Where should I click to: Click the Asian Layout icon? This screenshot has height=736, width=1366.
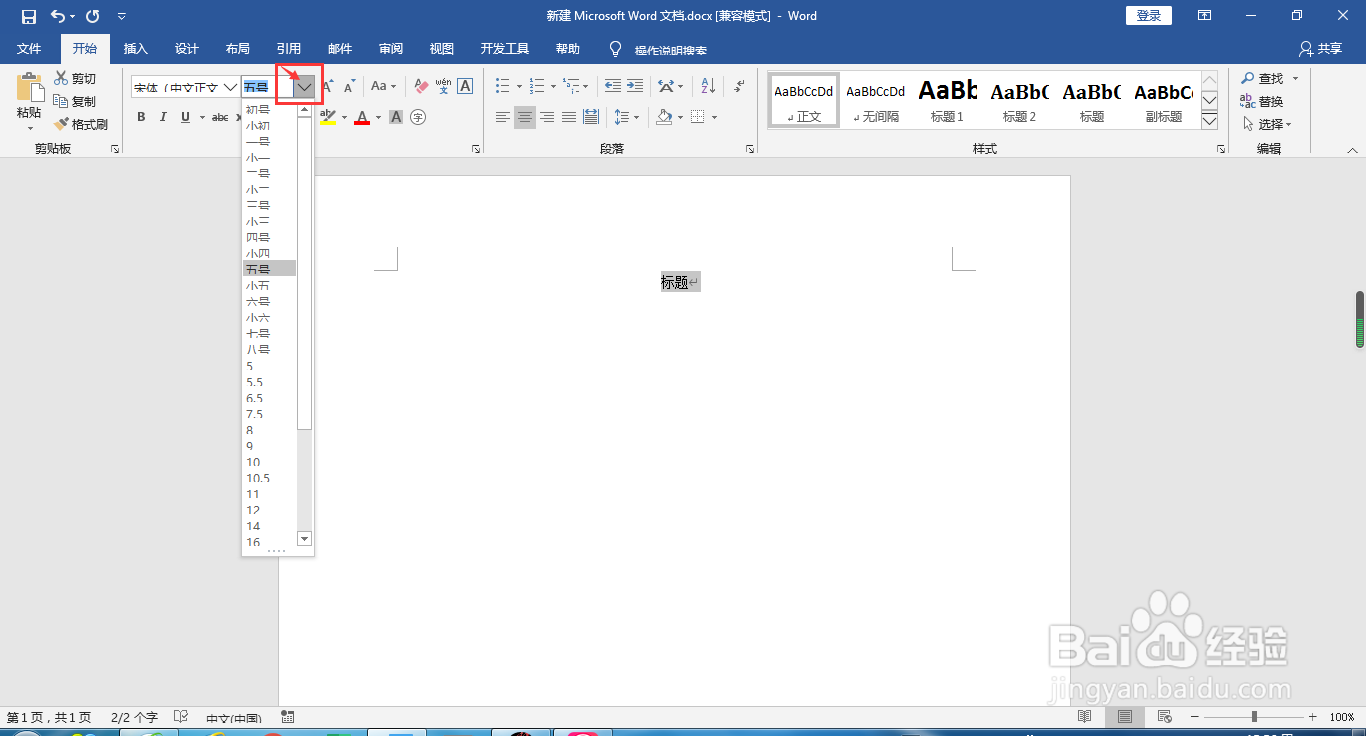point(666,86)
